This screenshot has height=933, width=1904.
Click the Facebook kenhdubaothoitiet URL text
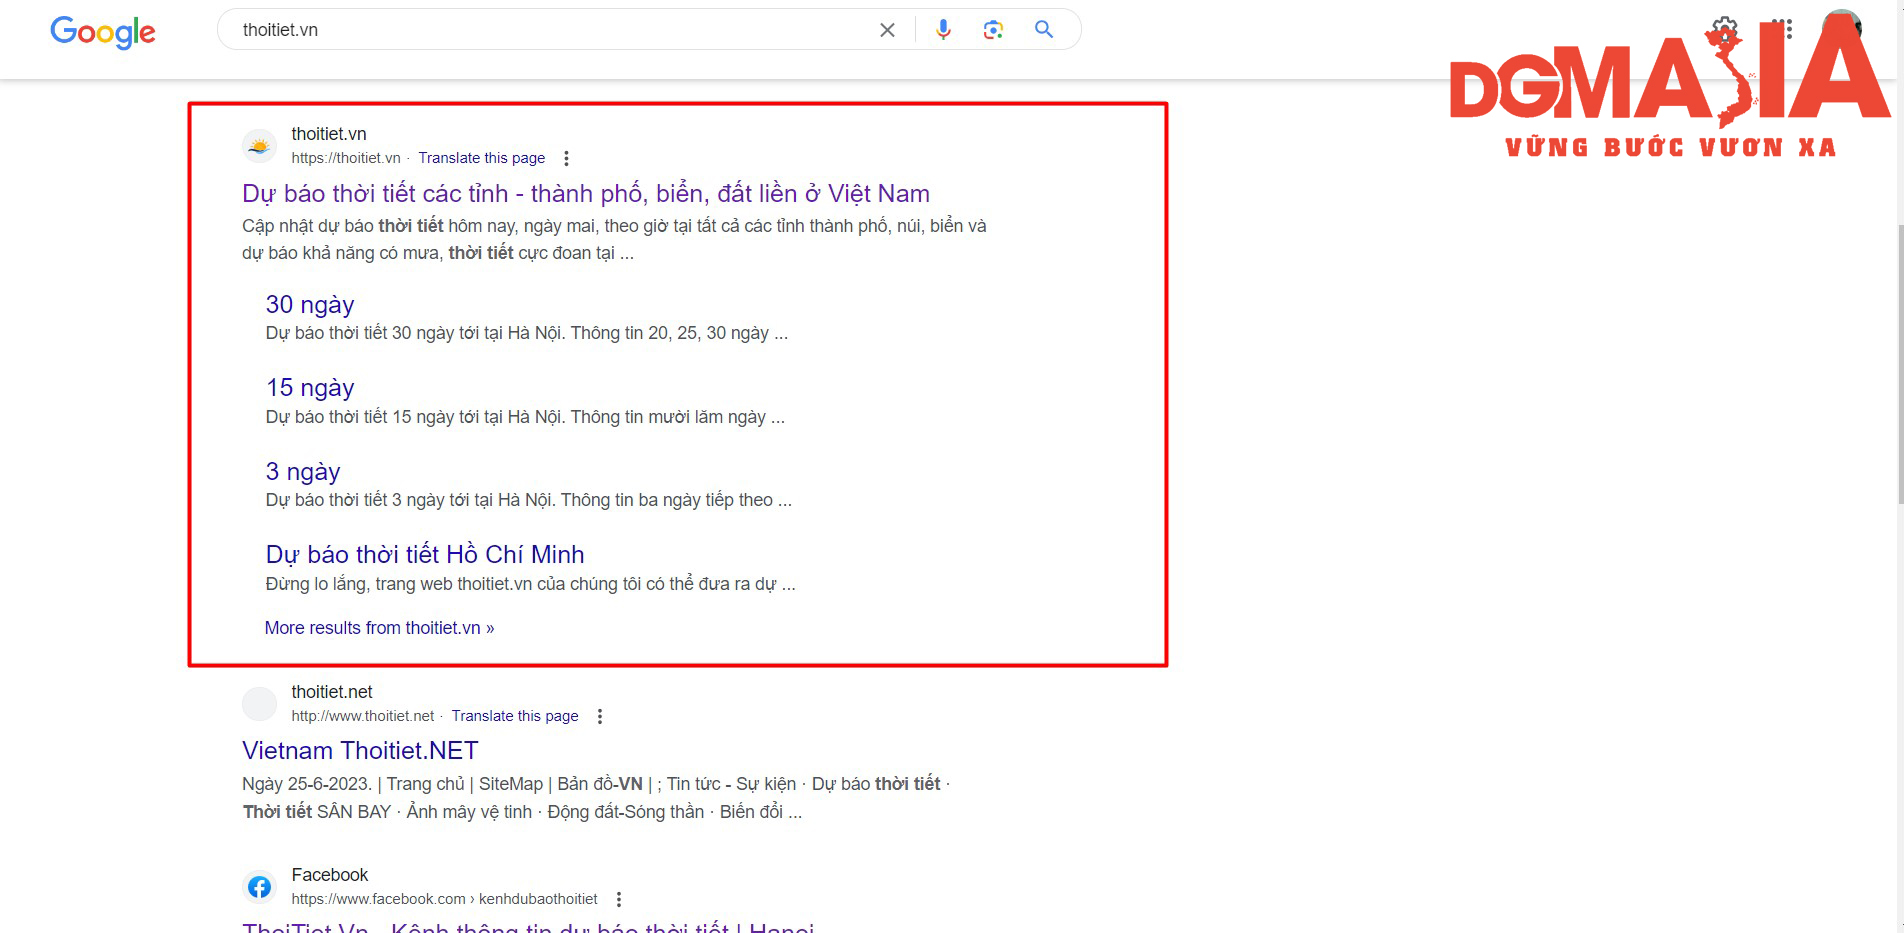[x=445, y=899]
